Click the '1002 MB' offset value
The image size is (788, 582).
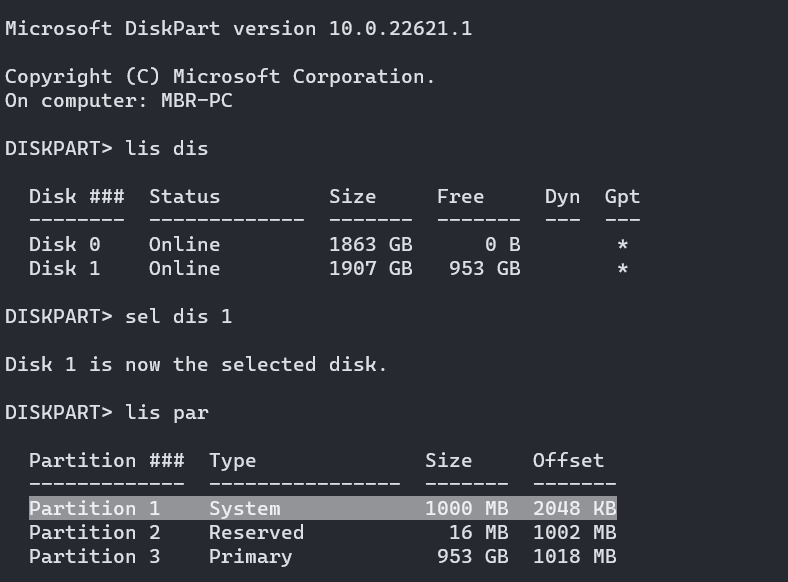575,533
